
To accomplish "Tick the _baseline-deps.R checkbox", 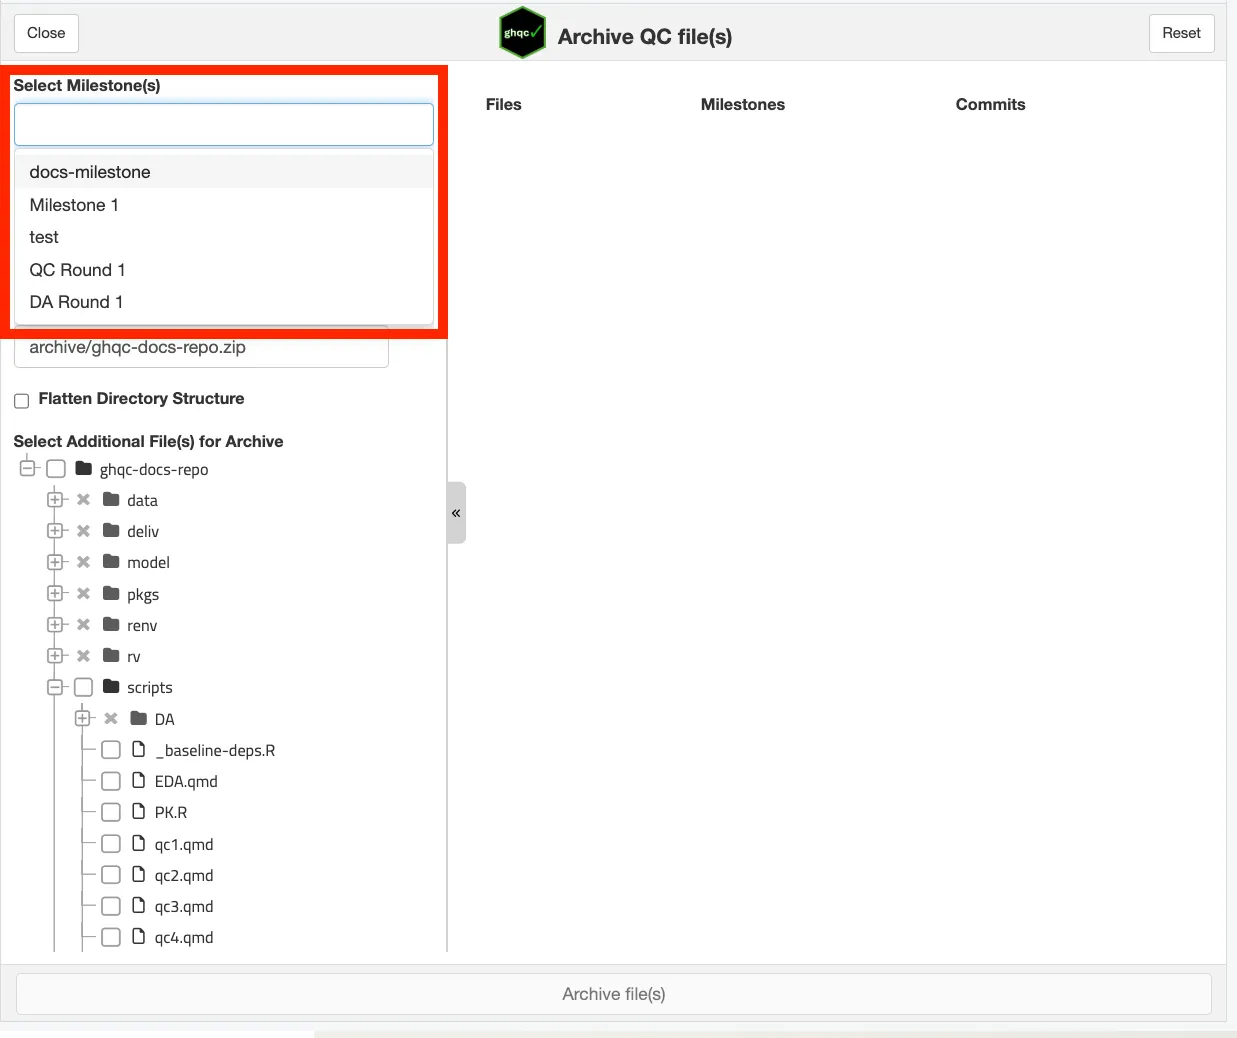I will click(x=111, y=750).
